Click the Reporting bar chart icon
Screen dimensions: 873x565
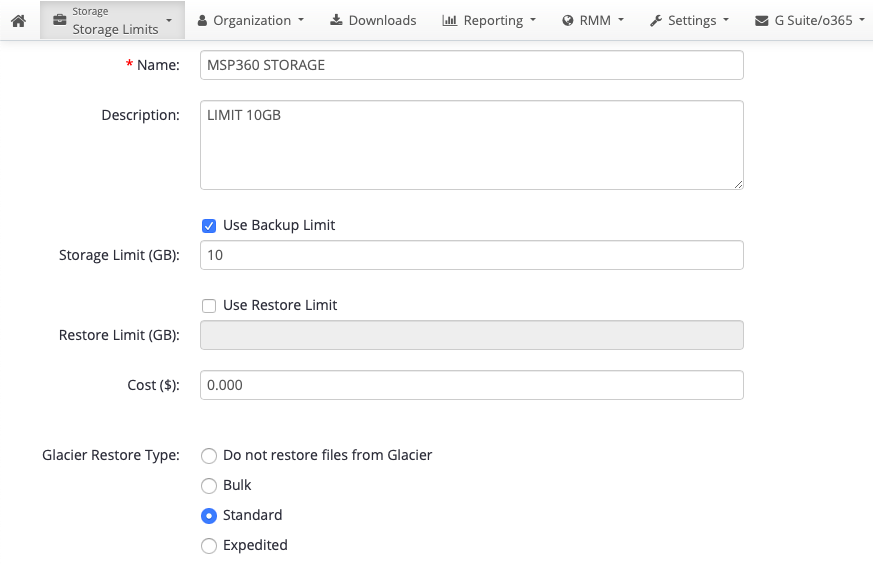tap(449, 21)
